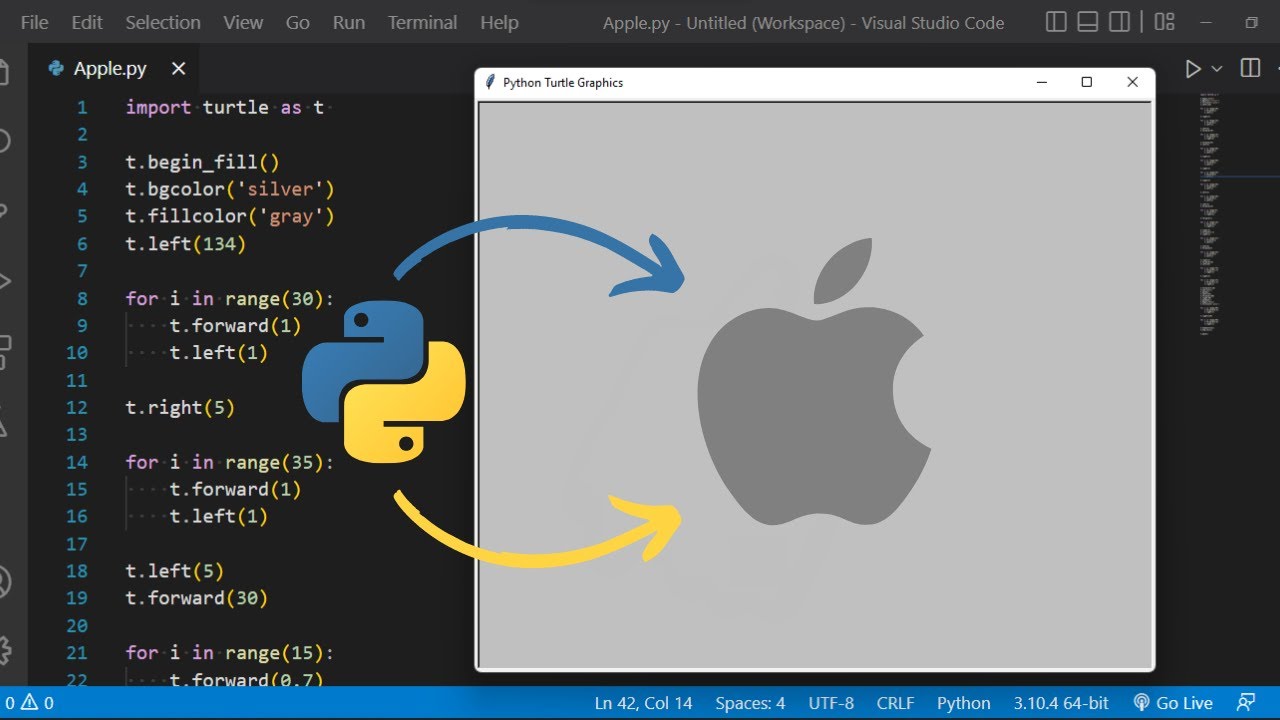Click line number 1 in the gutter
Image resolution: width=1280 pixels, height=720 pixels.
82,107
